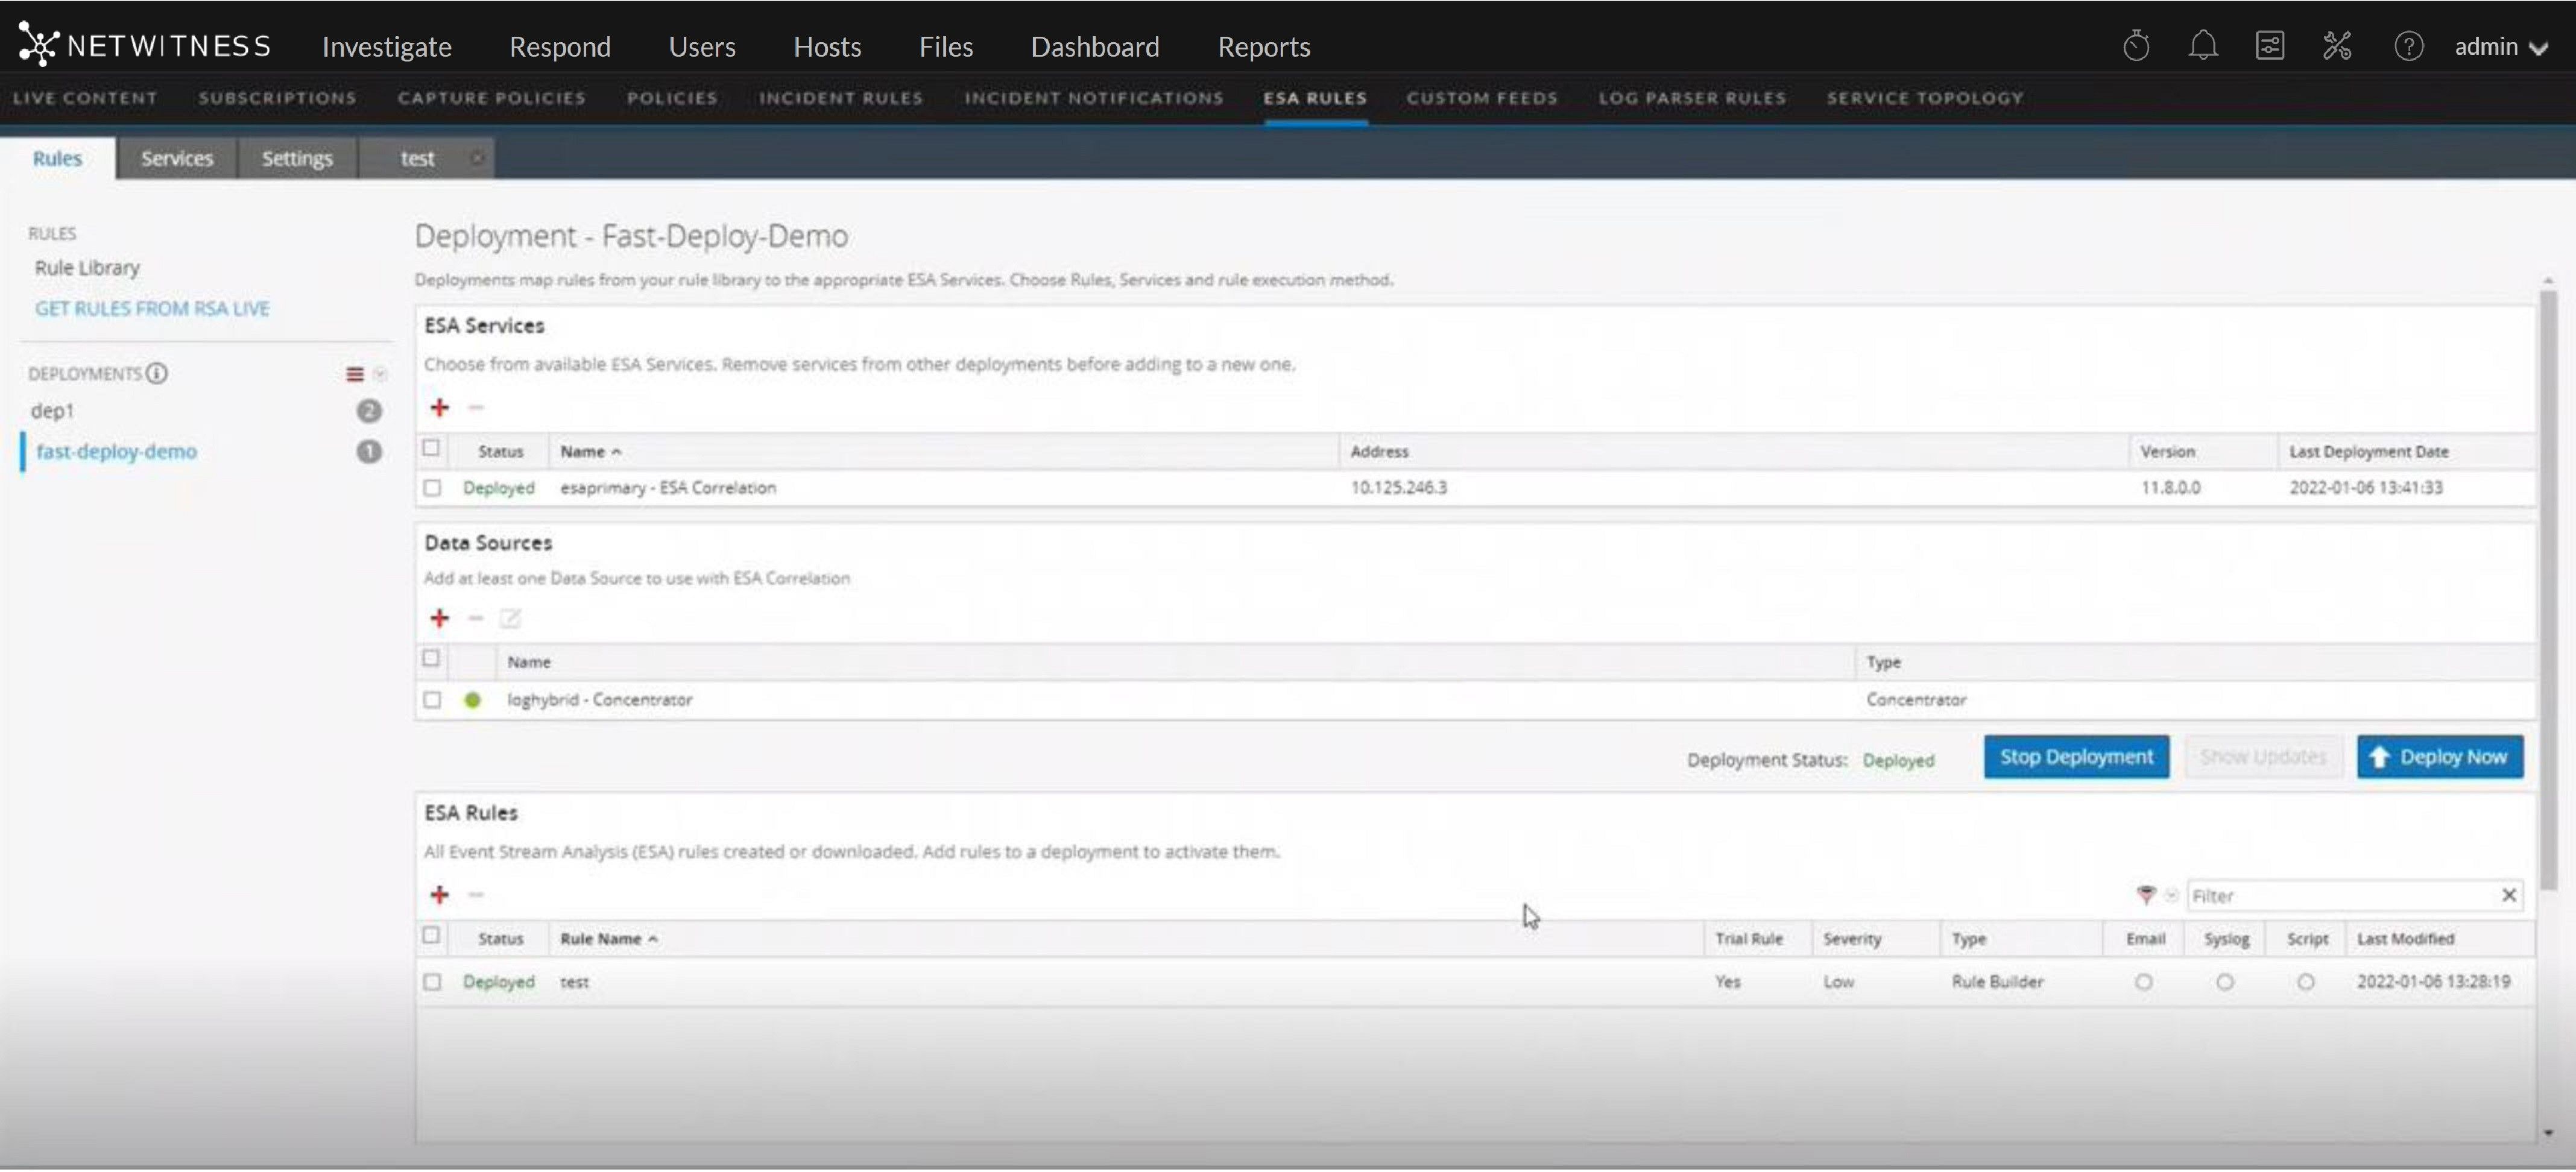Switch to the Services tab
The height and width of the screenshot is (1172, 2576).
(x=177, y=158)
